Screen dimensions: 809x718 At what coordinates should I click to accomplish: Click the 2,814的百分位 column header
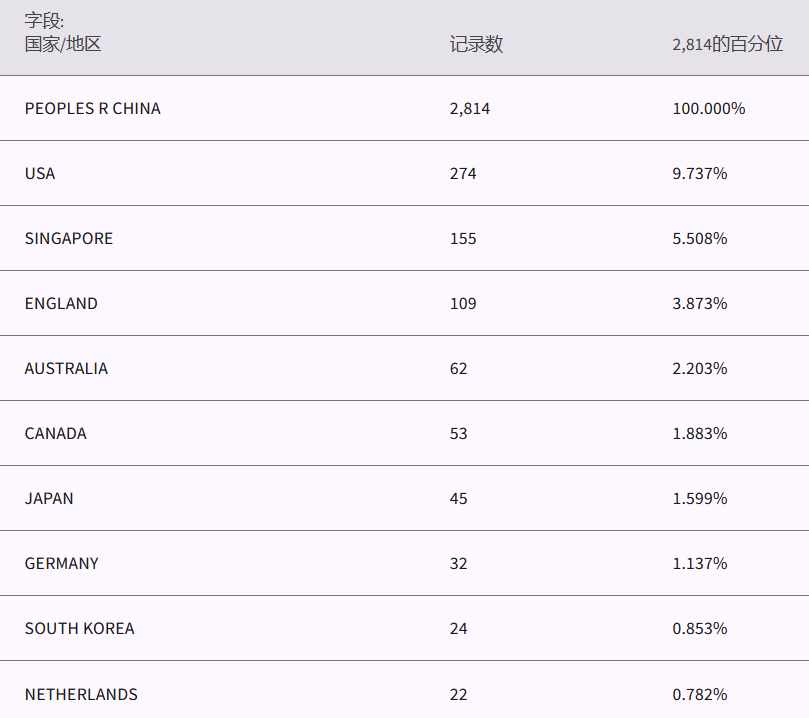(x=727, y=44)
